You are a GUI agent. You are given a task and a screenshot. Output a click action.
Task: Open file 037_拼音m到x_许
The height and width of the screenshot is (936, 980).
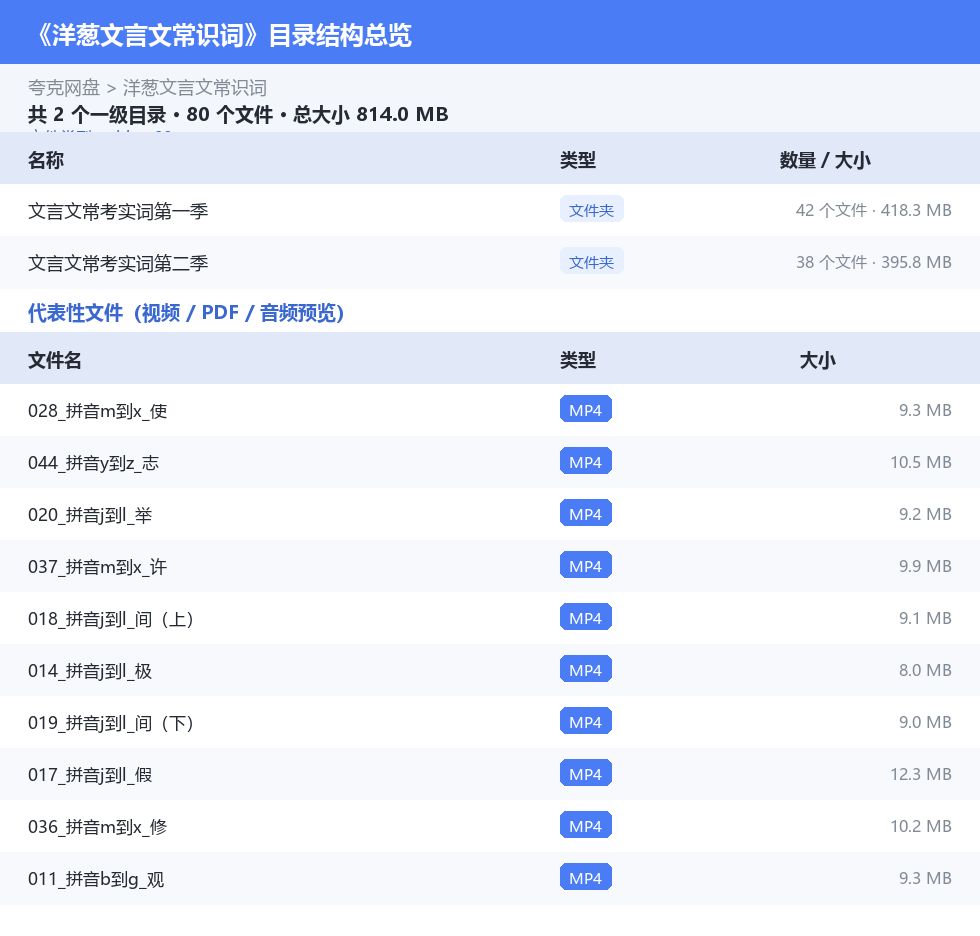[490, 566]
